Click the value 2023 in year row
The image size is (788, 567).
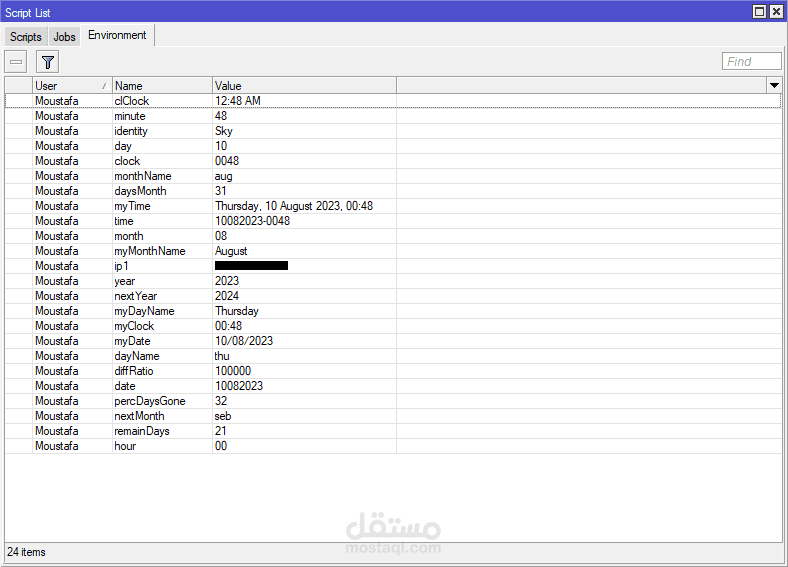(x=227, y=281)
